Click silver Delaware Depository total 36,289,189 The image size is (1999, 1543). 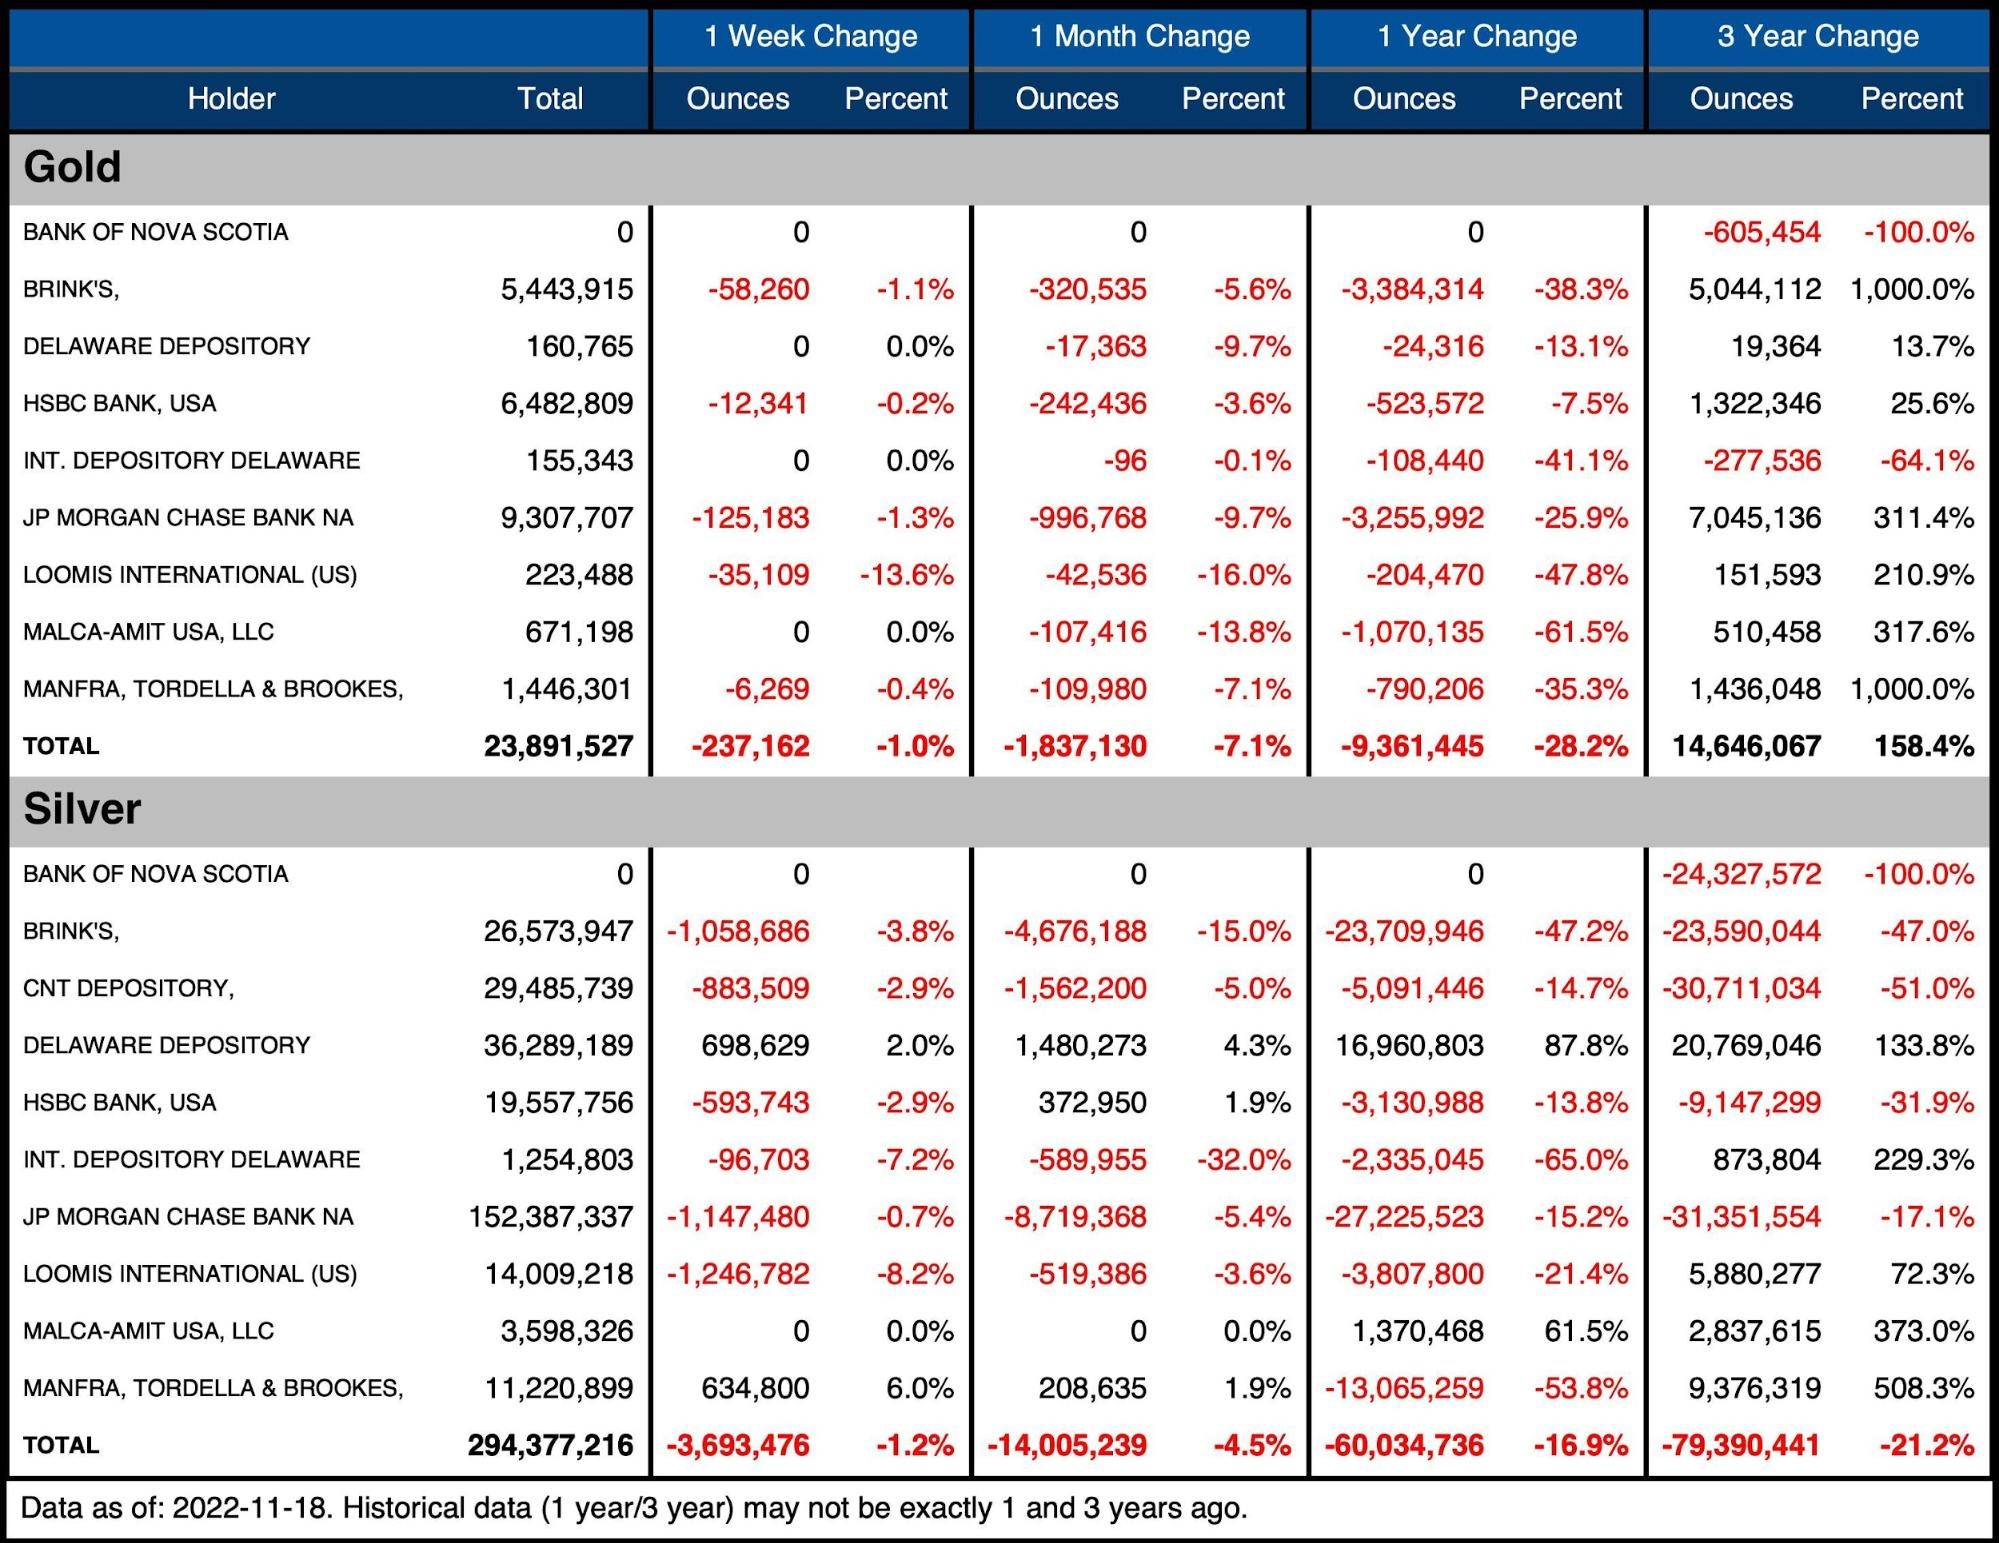pos(558,1046)
